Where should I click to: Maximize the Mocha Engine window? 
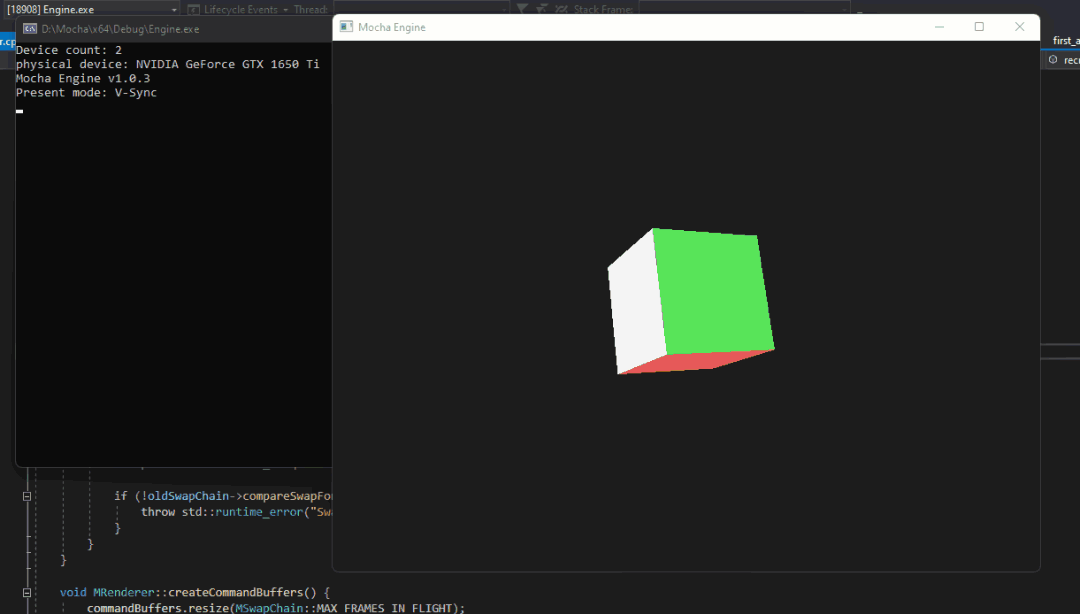point(979,27)
